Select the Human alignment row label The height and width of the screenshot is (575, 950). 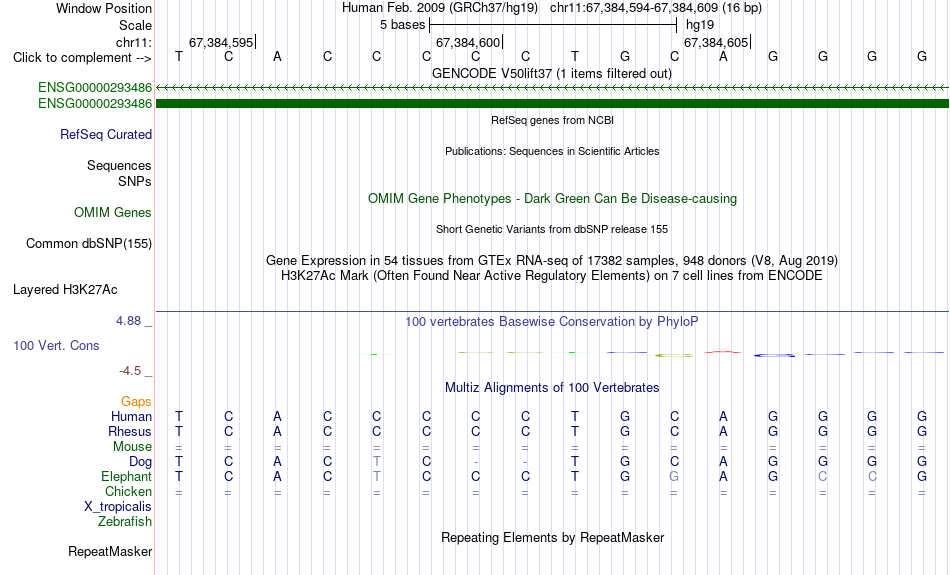point(131,416)
